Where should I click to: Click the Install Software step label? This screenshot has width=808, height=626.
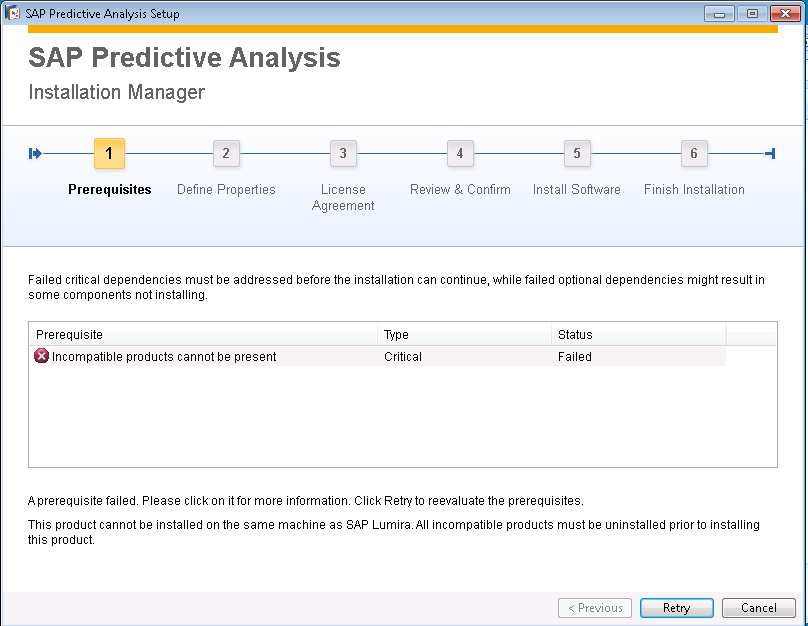(577, 189)
